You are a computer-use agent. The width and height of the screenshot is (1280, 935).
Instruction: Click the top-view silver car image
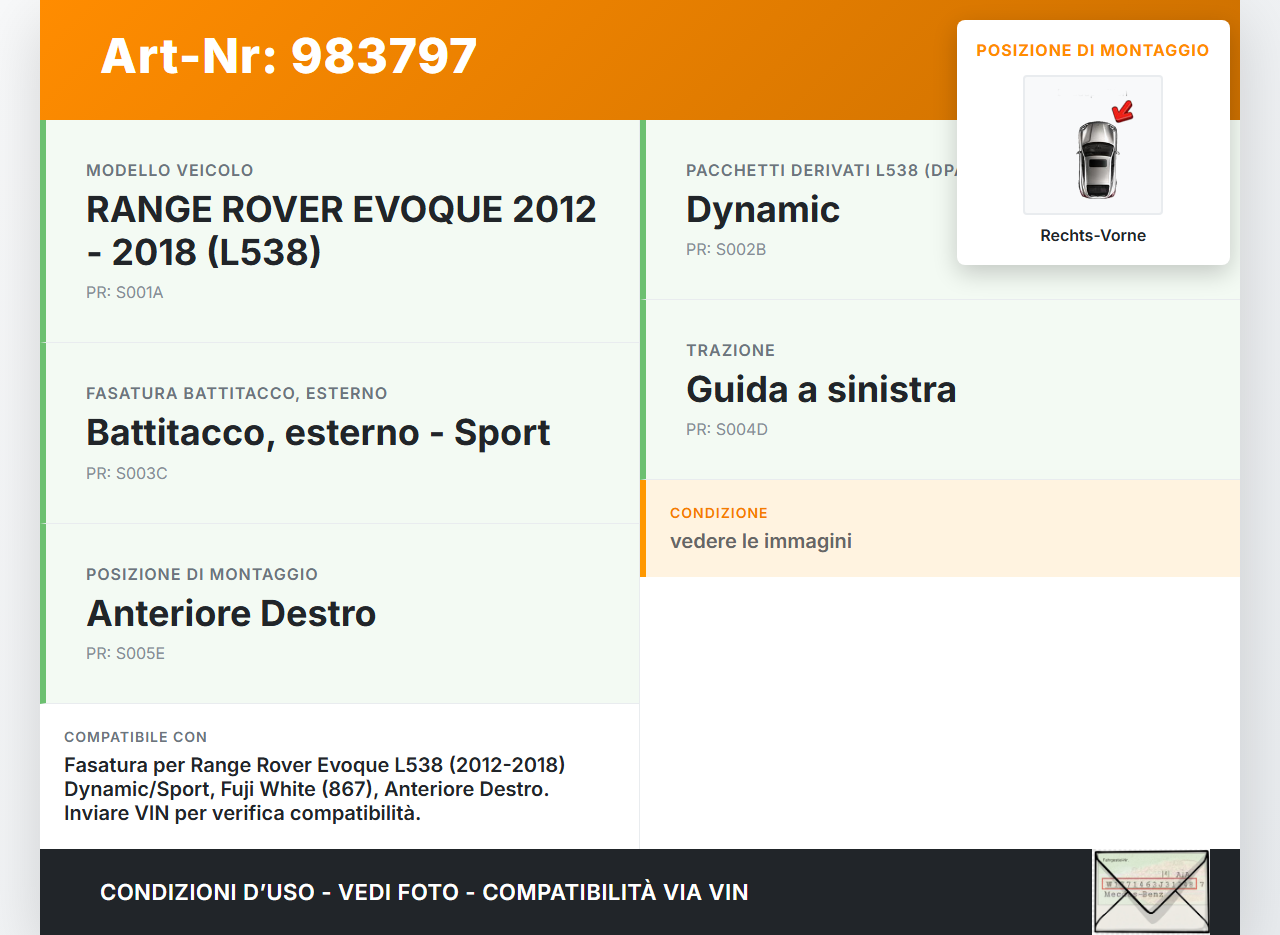click(x=1097, y=158)
